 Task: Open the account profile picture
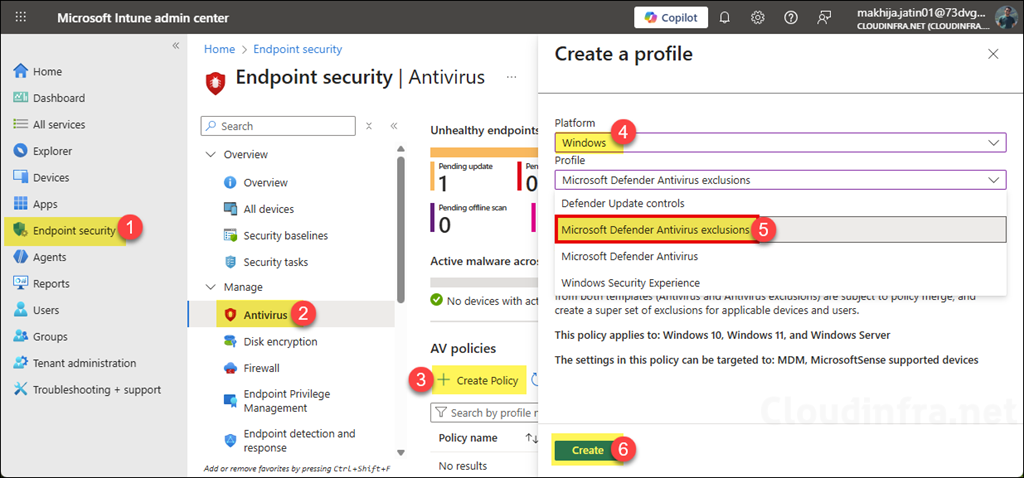pos(1006,18)
